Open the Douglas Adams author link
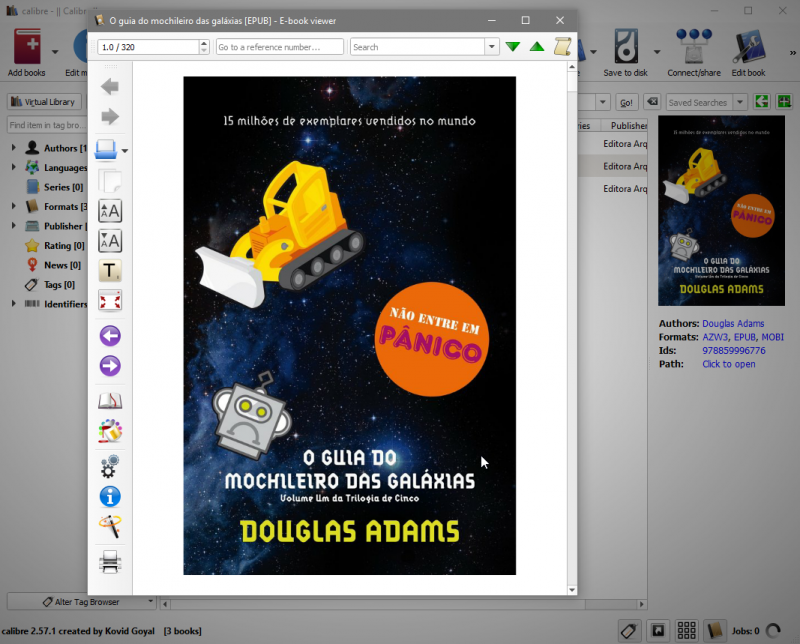The height and width of the screenshot is (644, 800). (x=733, y=324)
